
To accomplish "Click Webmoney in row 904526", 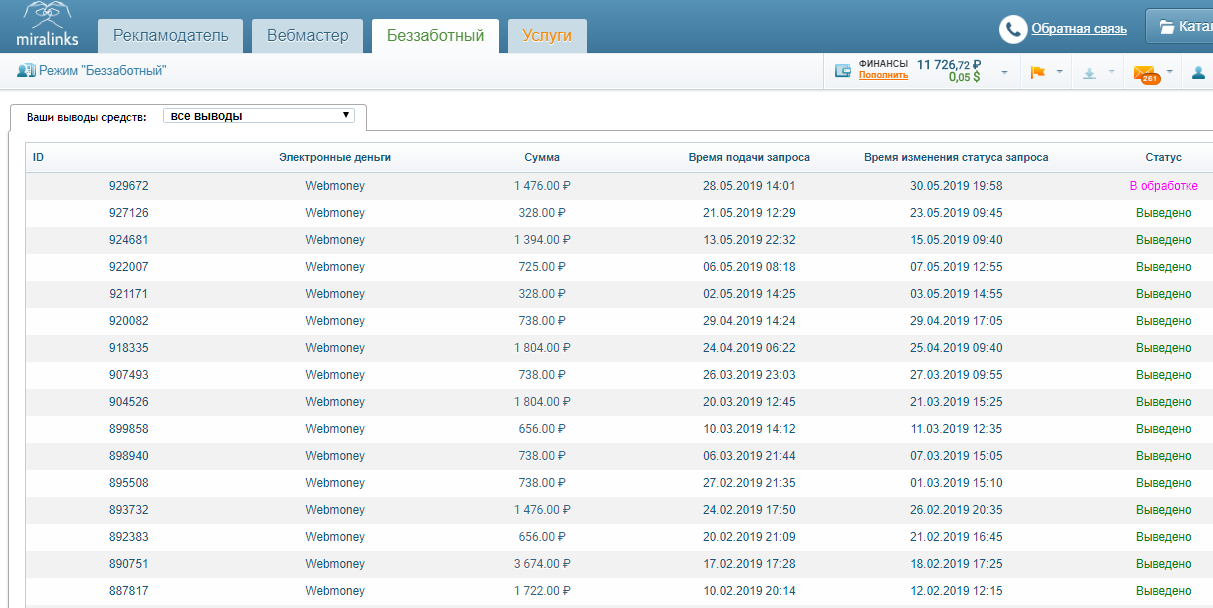I will [335, 402].
